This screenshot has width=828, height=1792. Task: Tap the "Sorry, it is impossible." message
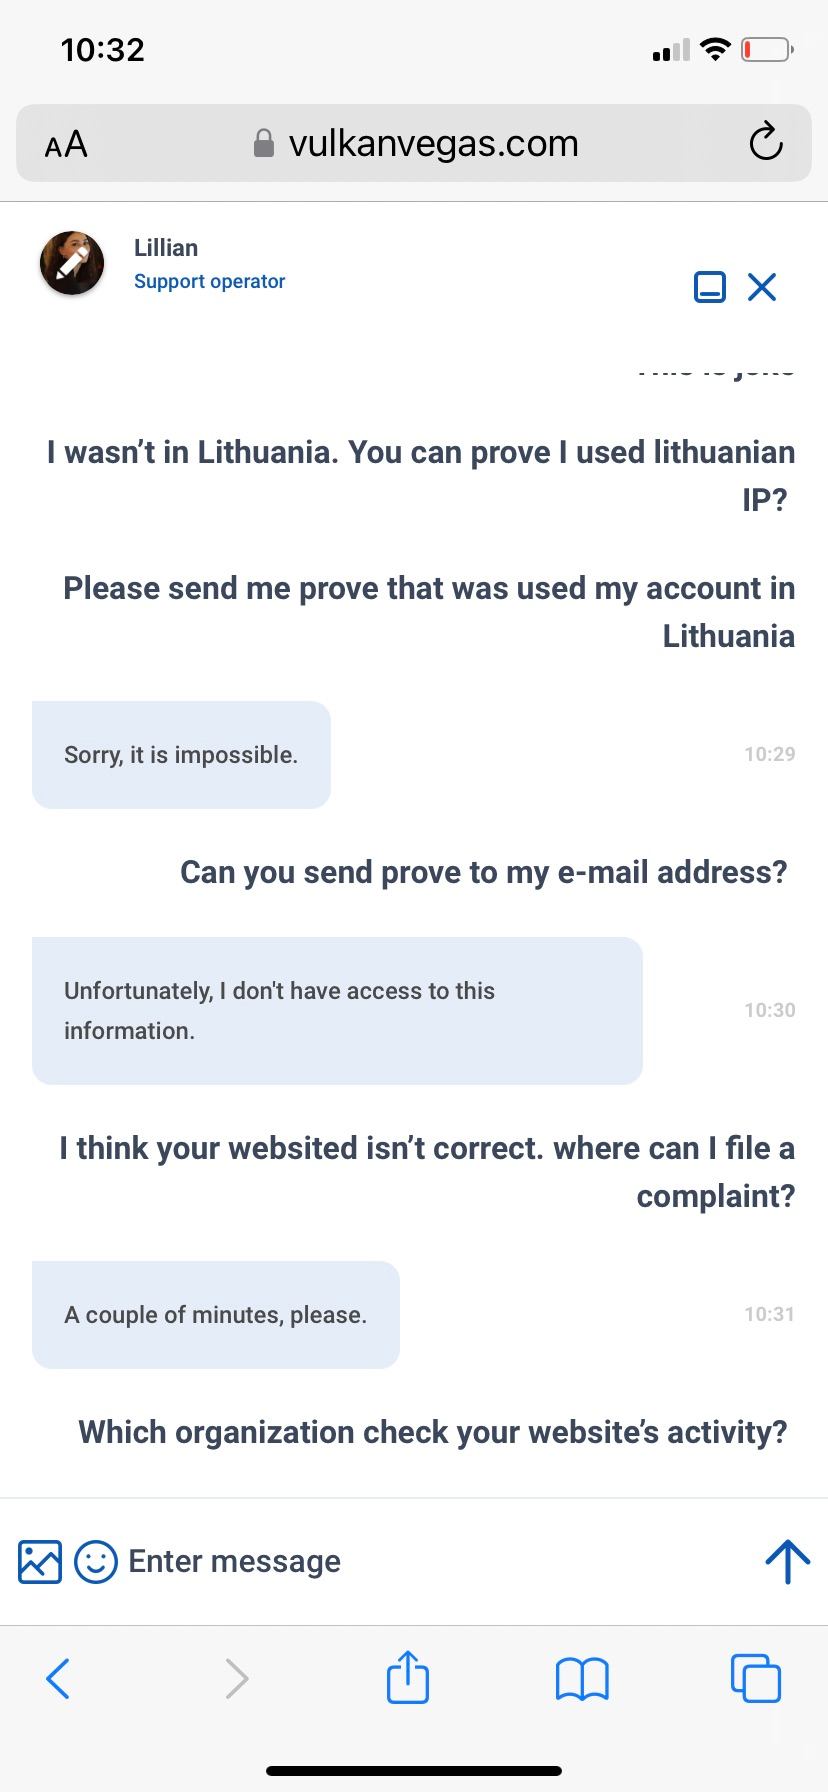181,755
